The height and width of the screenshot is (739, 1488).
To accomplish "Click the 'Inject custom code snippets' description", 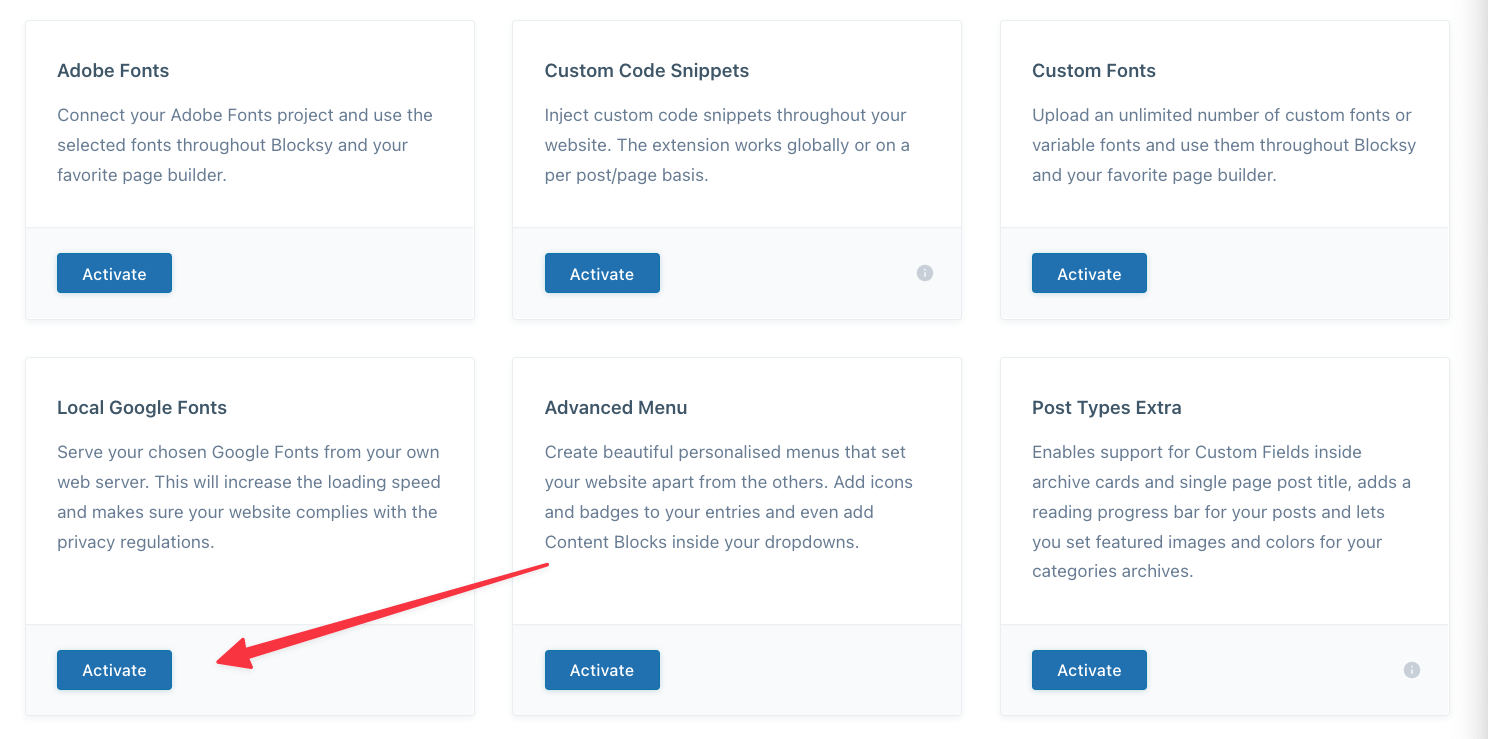I will pyautogui.click(x=727, y=145).
